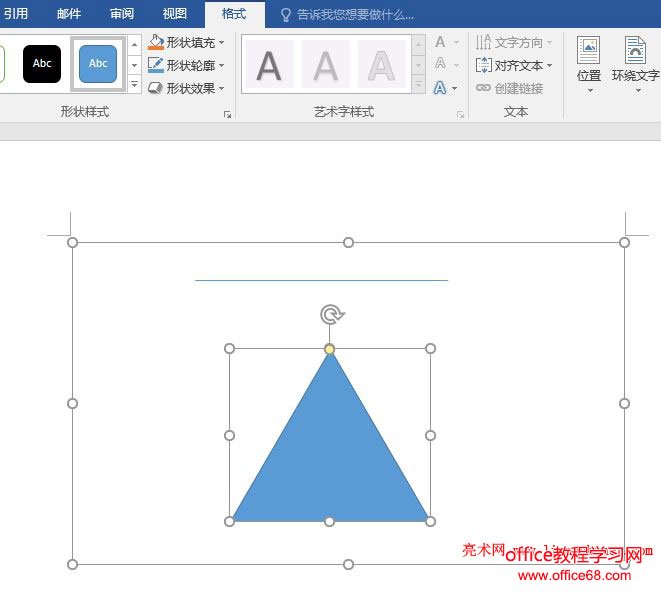Click canvas bottom-left corner handle
Screen dimensions: 661x592
pos(73,564)
